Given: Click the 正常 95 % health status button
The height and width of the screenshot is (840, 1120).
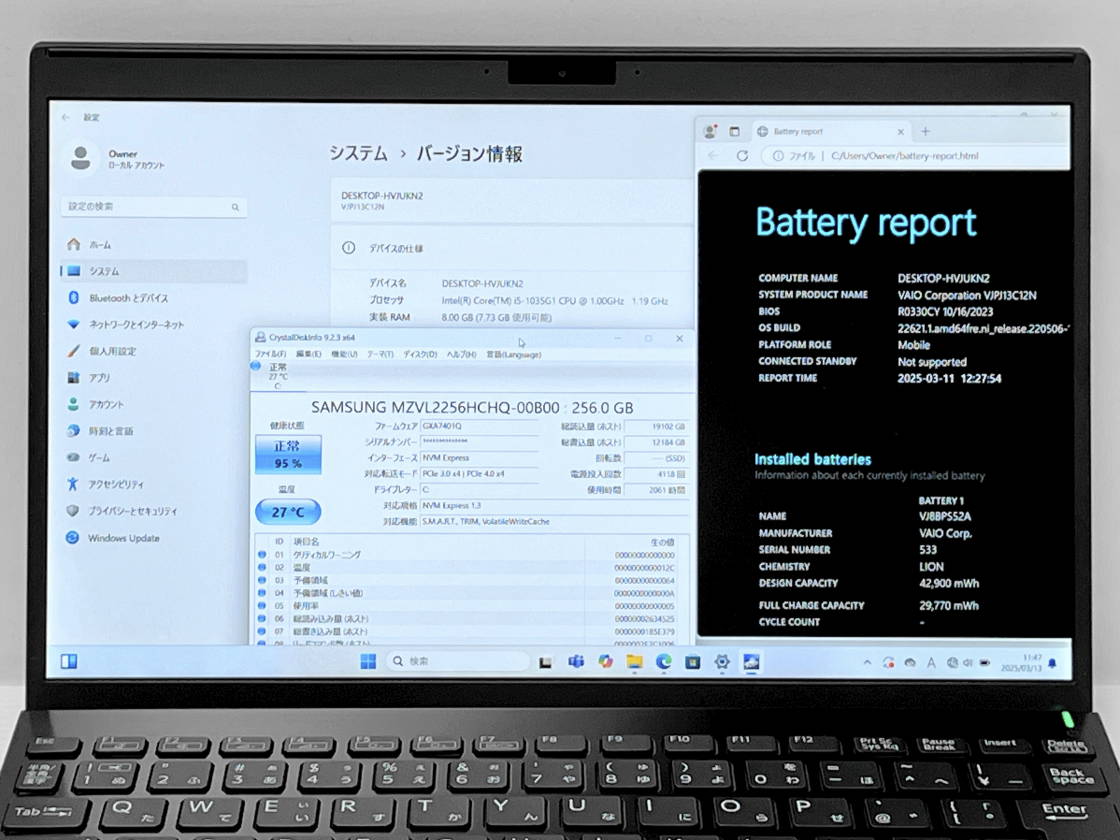Looking at the screenshot, I should click(x=288, y=454).
